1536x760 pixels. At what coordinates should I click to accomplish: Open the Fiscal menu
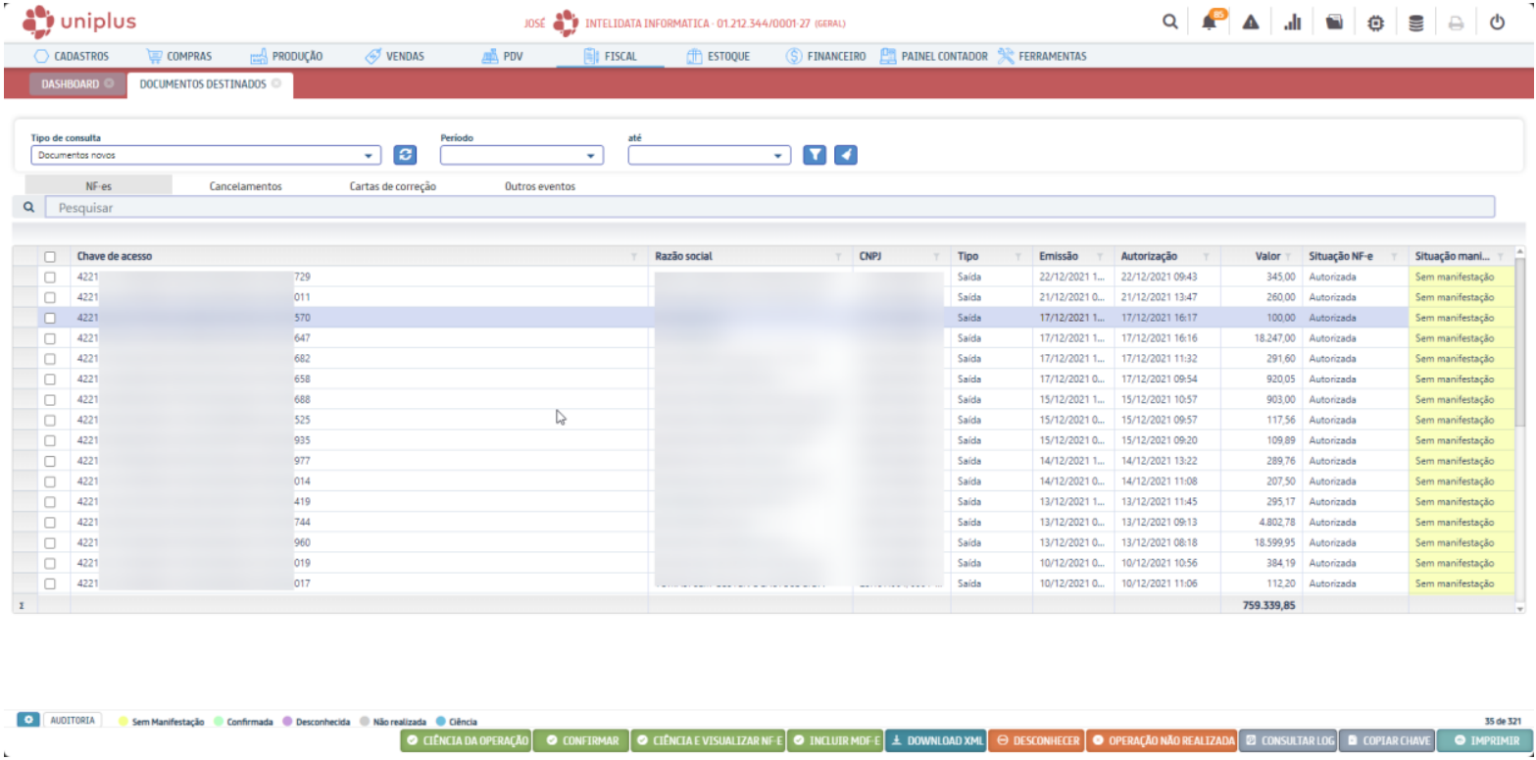(x=610, y=56)
